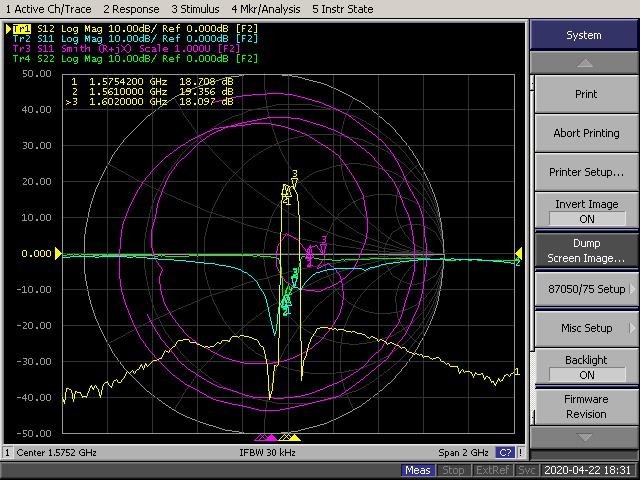Viewport: 640px width, 480px height.
Task: Click the Stop status indicator
Action: point(453,471)
